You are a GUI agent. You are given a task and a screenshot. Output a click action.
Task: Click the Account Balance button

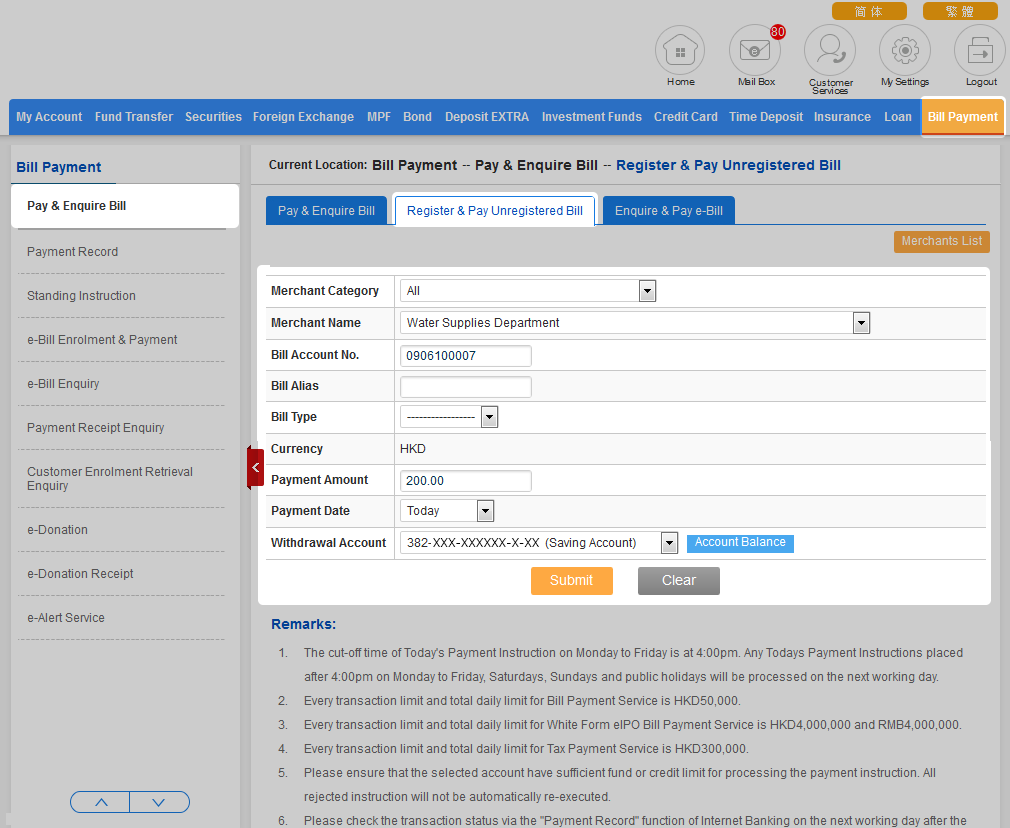point(740,543)
